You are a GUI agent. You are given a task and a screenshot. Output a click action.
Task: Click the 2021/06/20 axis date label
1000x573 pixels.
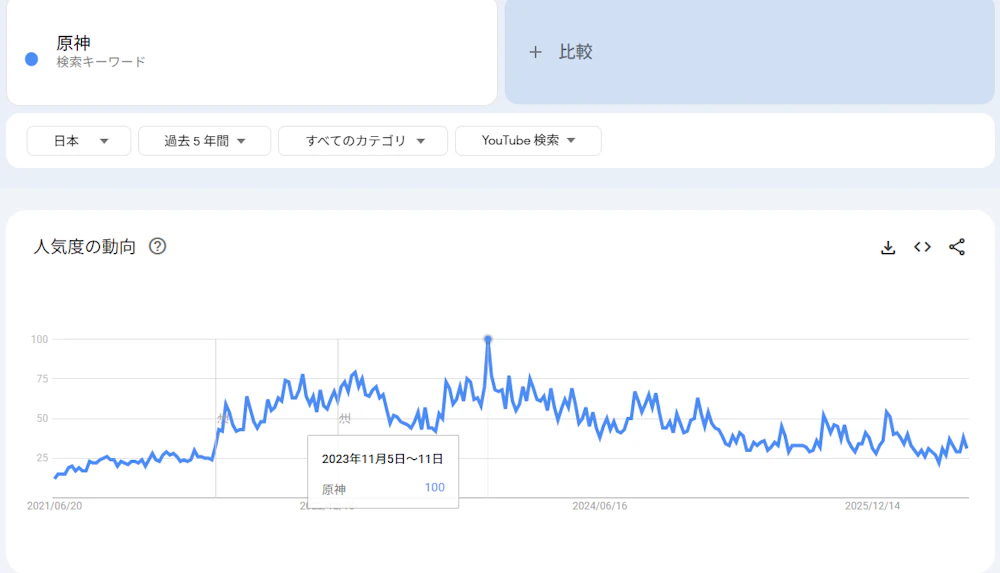[x=54, y=506]
